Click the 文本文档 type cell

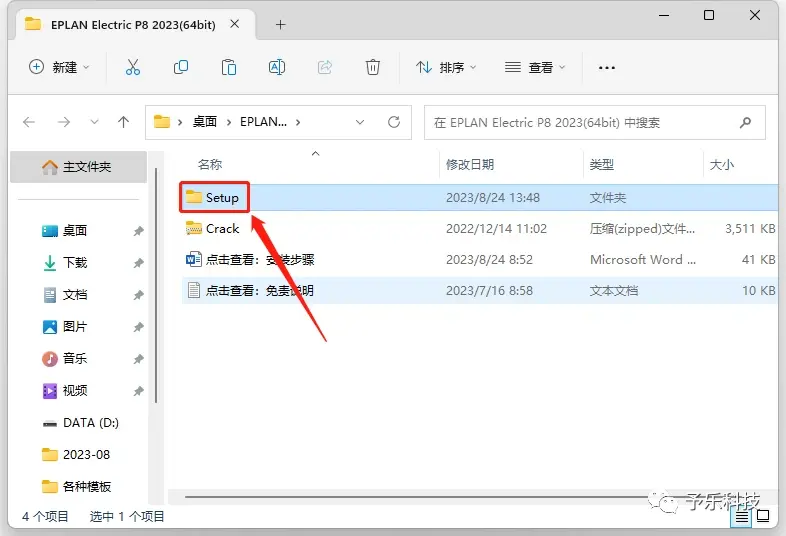[x=614, y=291]
